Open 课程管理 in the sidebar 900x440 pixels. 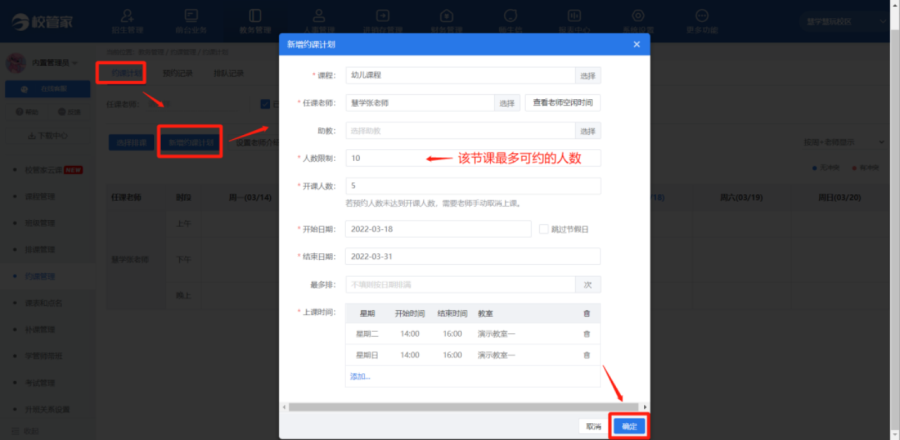point(40,196)
